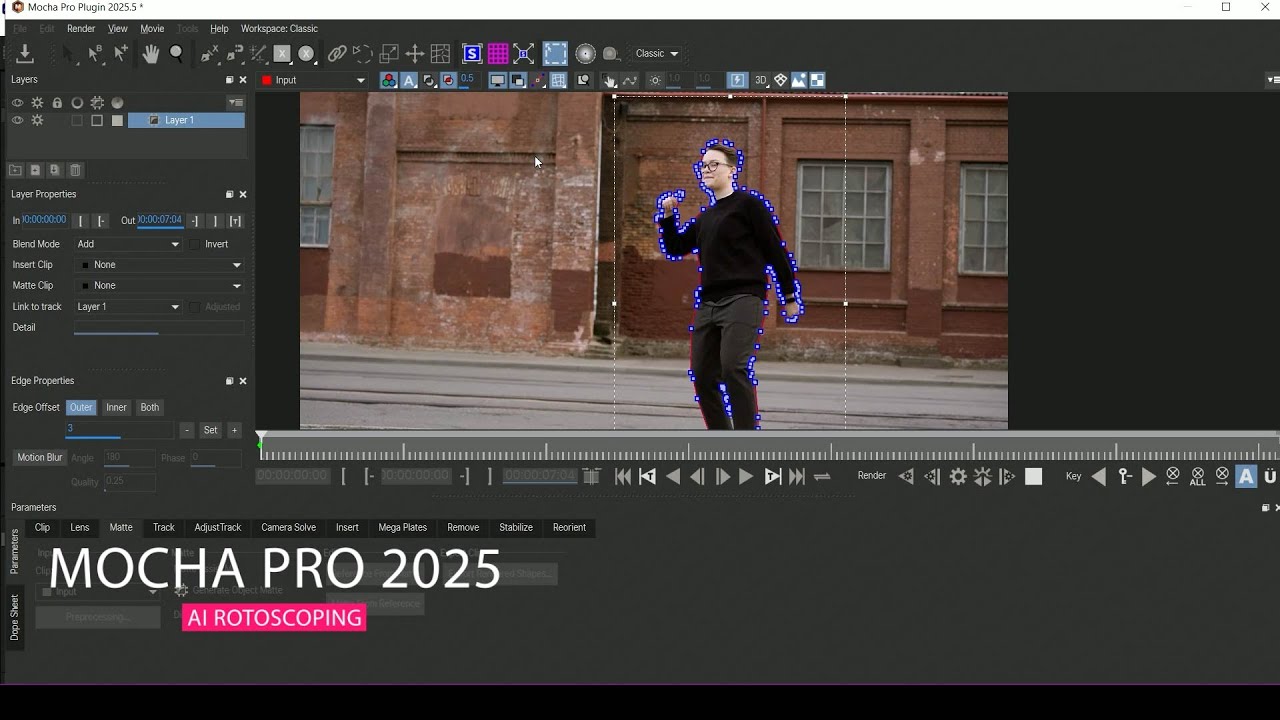The image size is (1280, 720).
Task: Toggle the blue S surface display icon
Action: 472,54
